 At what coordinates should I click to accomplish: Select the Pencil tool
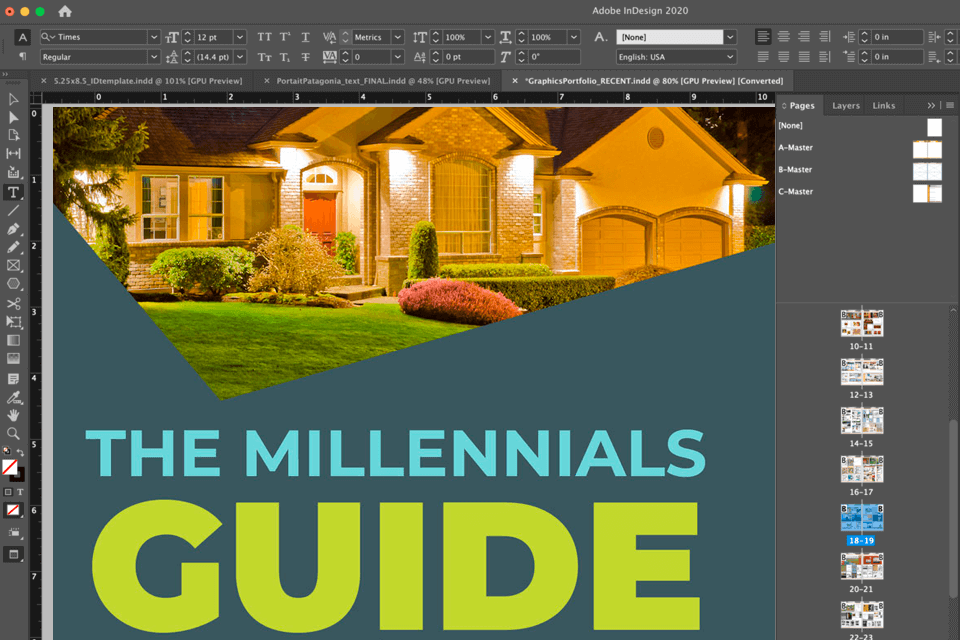click(13, 247)
